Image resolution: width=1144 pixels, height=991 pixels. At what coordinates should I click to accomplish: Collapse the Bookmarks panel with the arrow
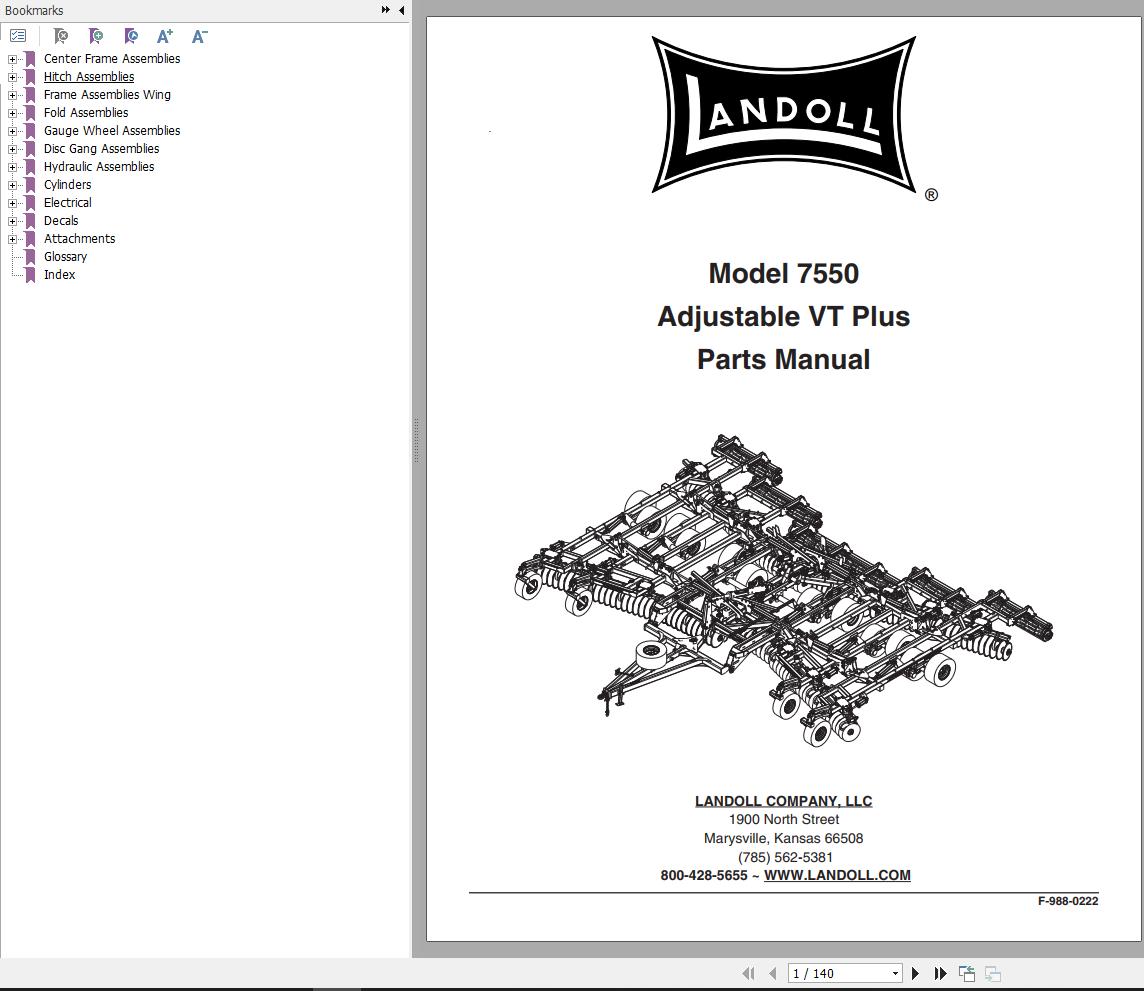point(401,10)
